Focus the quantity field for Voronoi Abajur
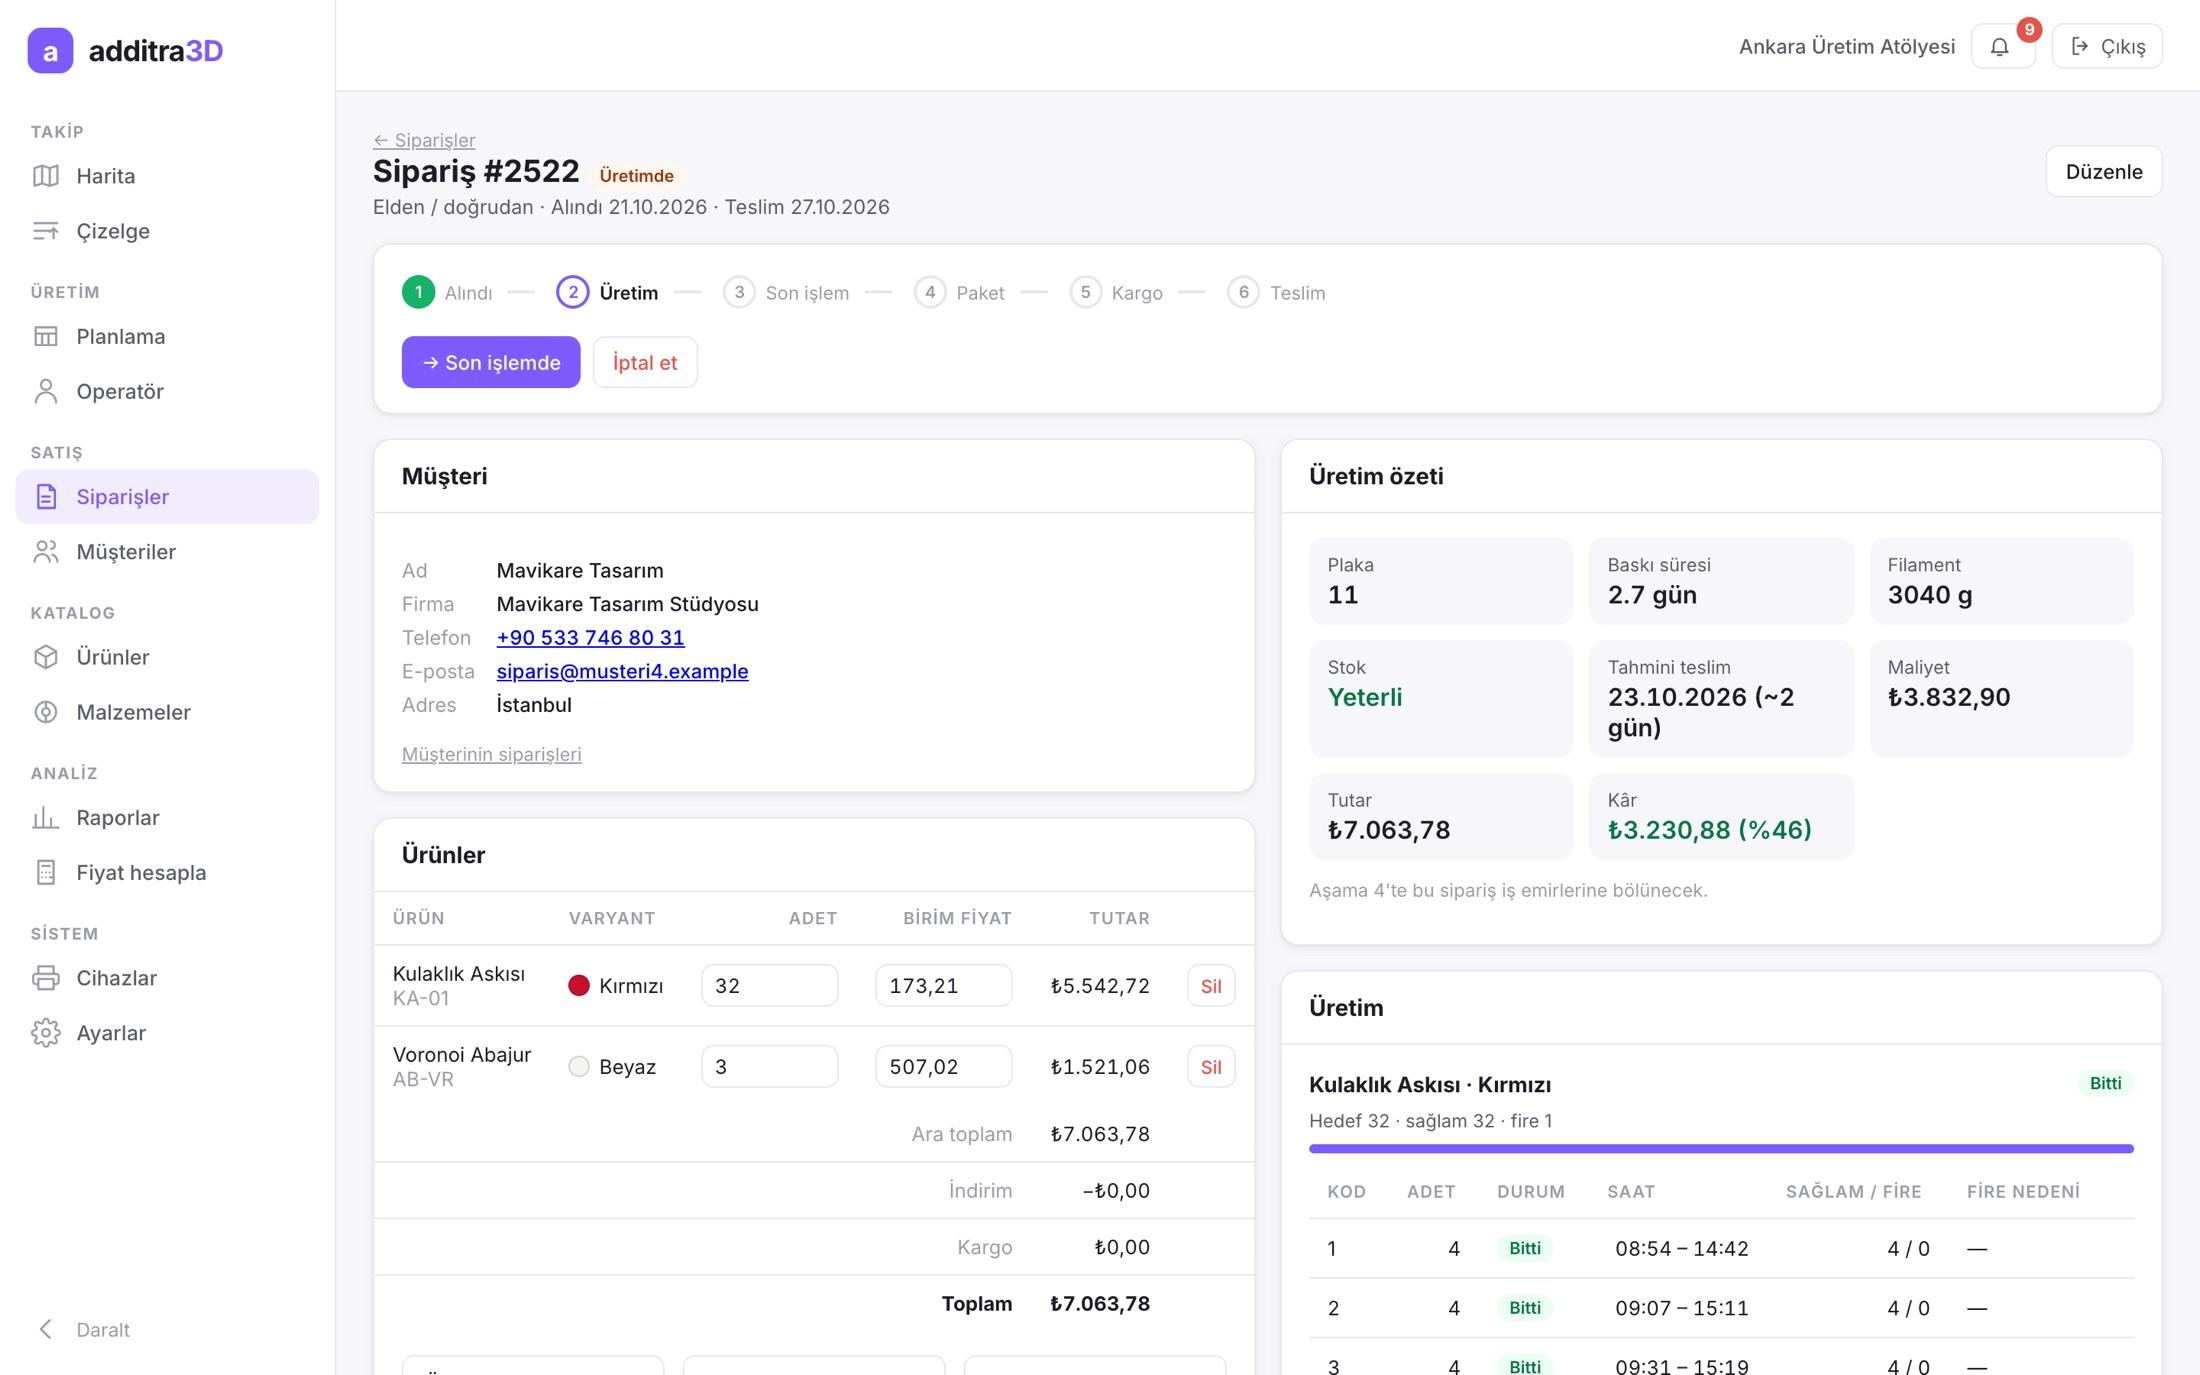2200x1375 pixels. [x=769, y=1067]
